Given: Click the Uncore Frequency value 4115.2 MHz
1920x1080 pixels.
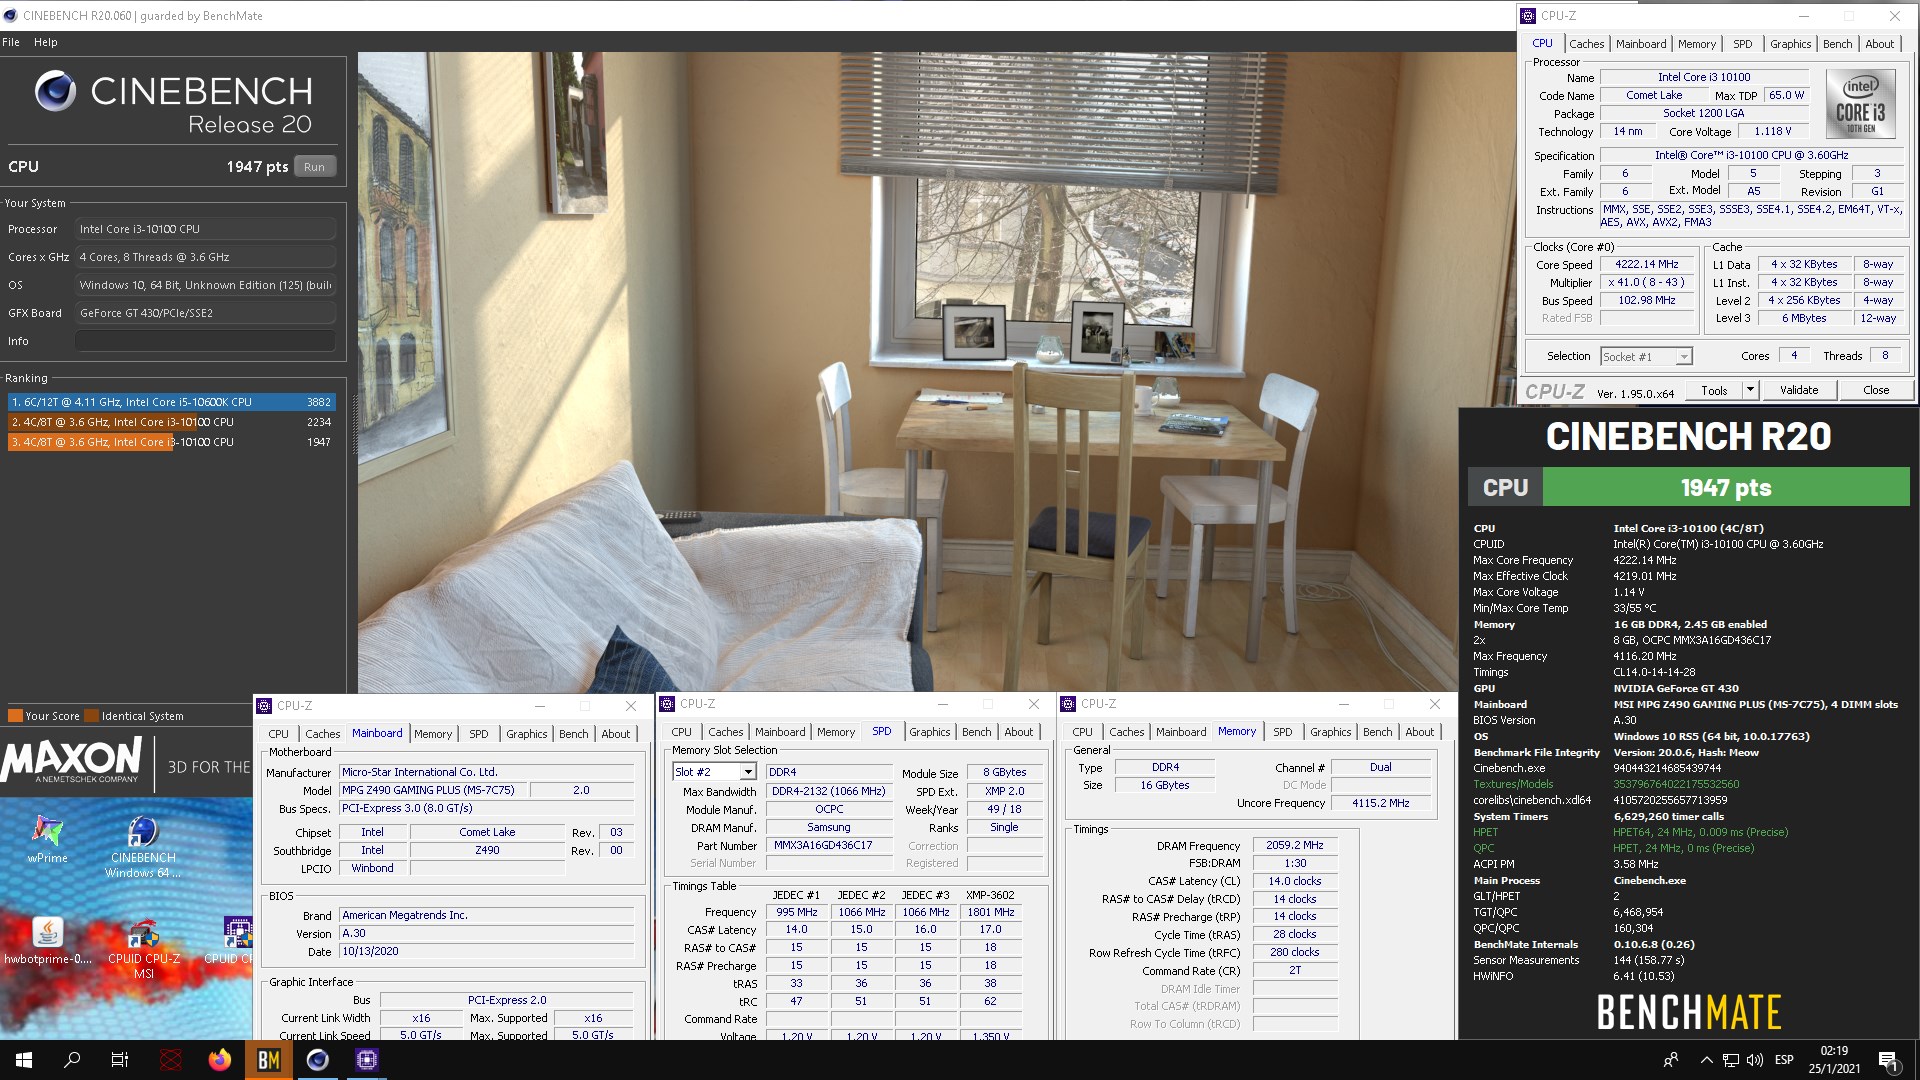Looking at the screenshot, I should point(1380,804).
